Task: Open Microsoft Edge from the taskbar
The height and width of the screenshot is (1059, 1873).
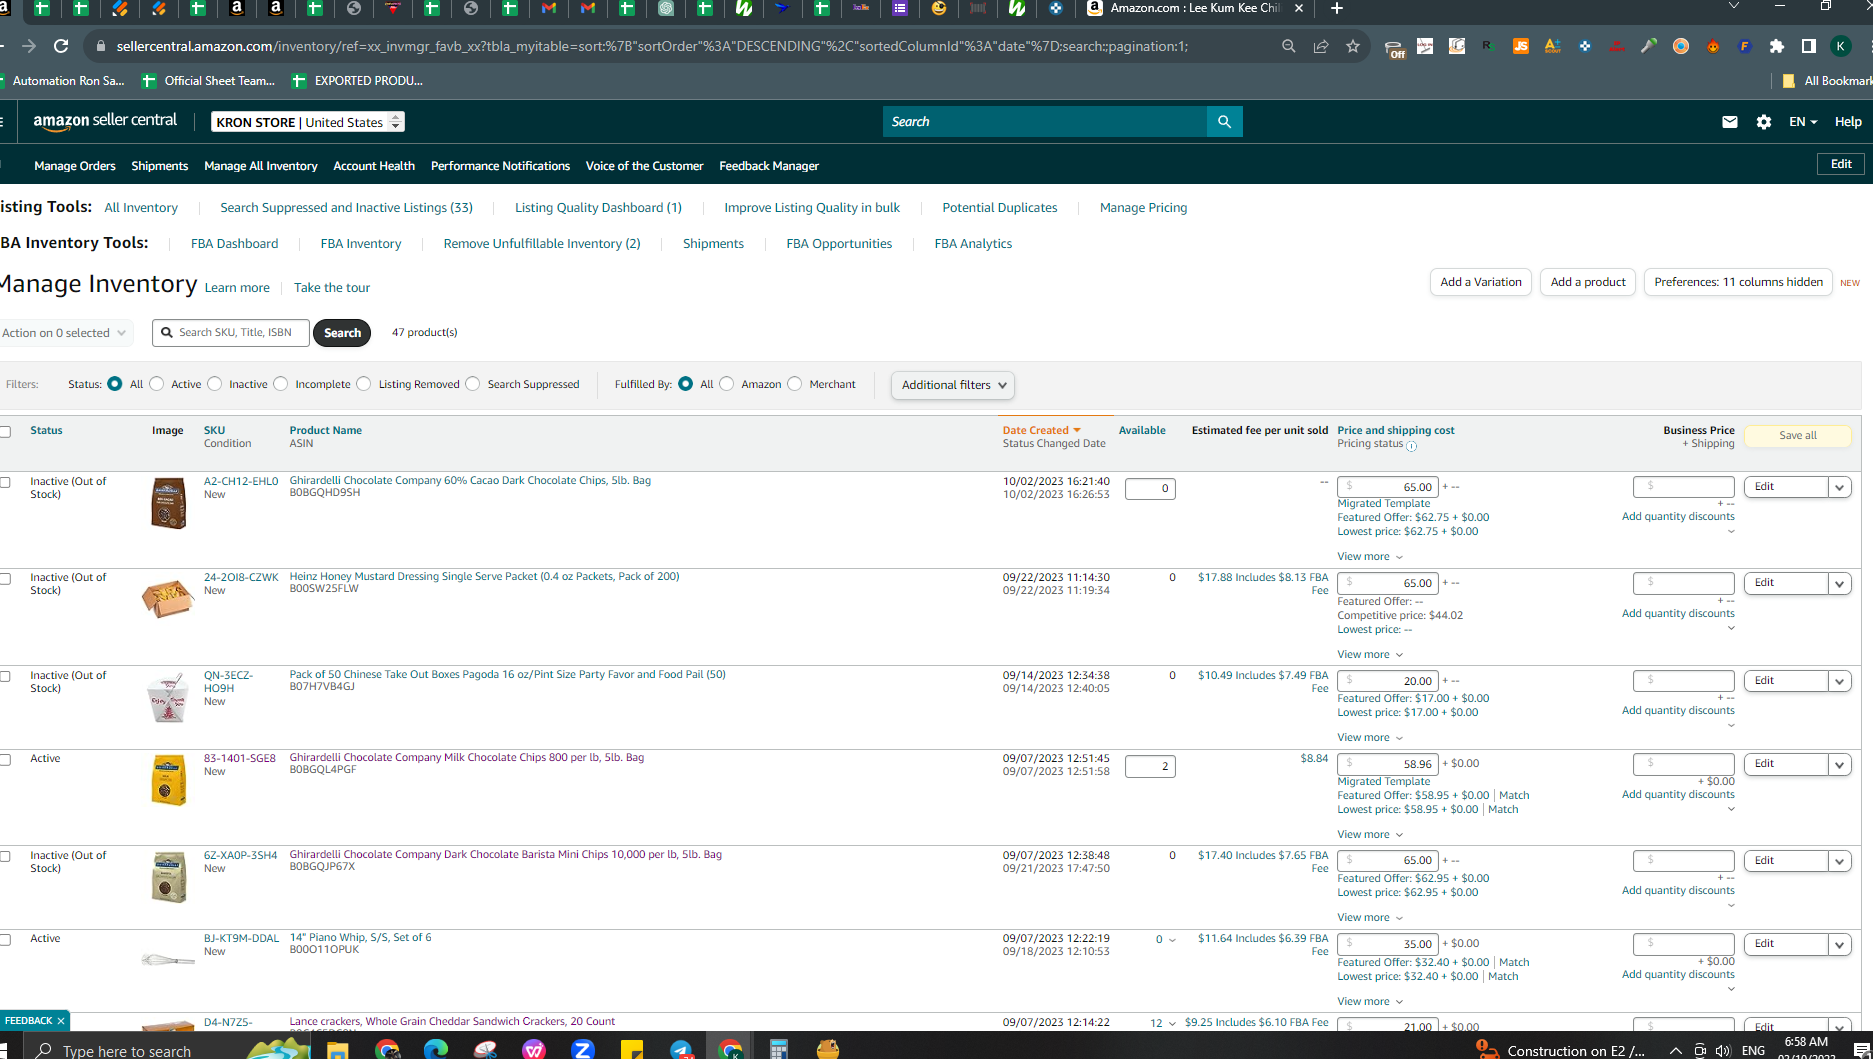Action: (436, 1049)
